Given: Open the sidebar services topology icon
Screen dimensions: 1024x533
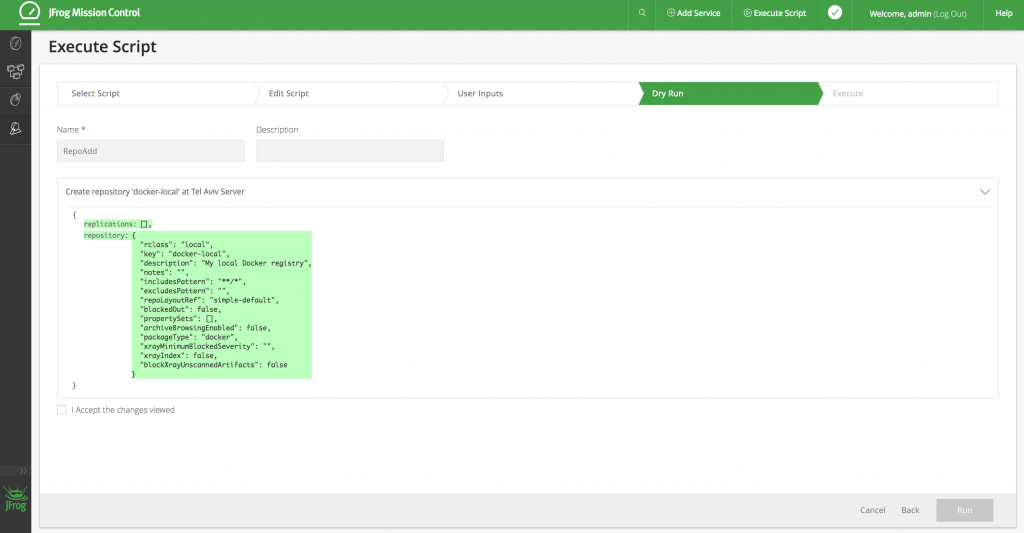Looking at the screenshot, I should (x=16, y=71).
